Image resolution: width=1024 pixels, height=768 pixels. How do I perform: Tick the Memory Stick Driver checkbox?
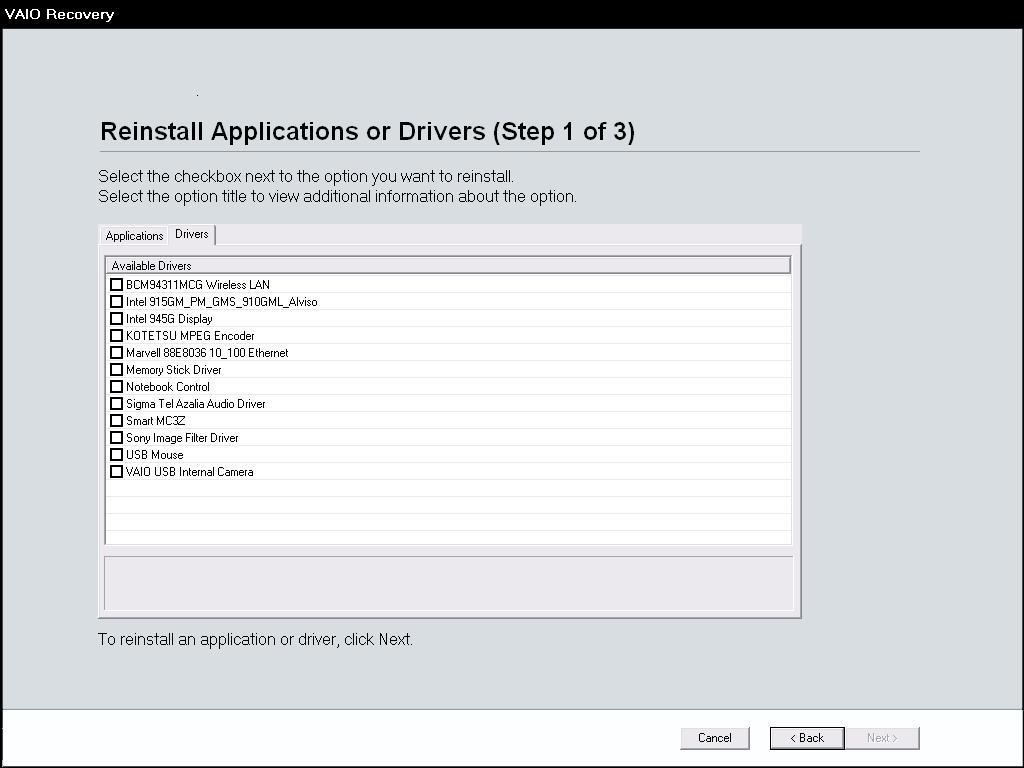point(116,370)
